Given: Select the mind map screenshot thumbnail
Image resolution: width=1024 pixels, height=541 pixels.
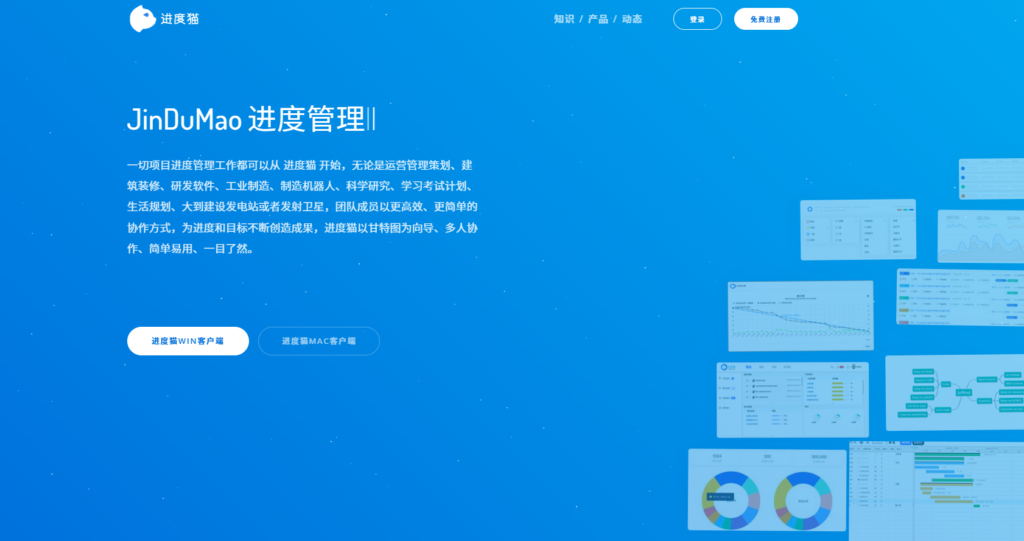Looking at the screenshot, I should coord(955,393).
